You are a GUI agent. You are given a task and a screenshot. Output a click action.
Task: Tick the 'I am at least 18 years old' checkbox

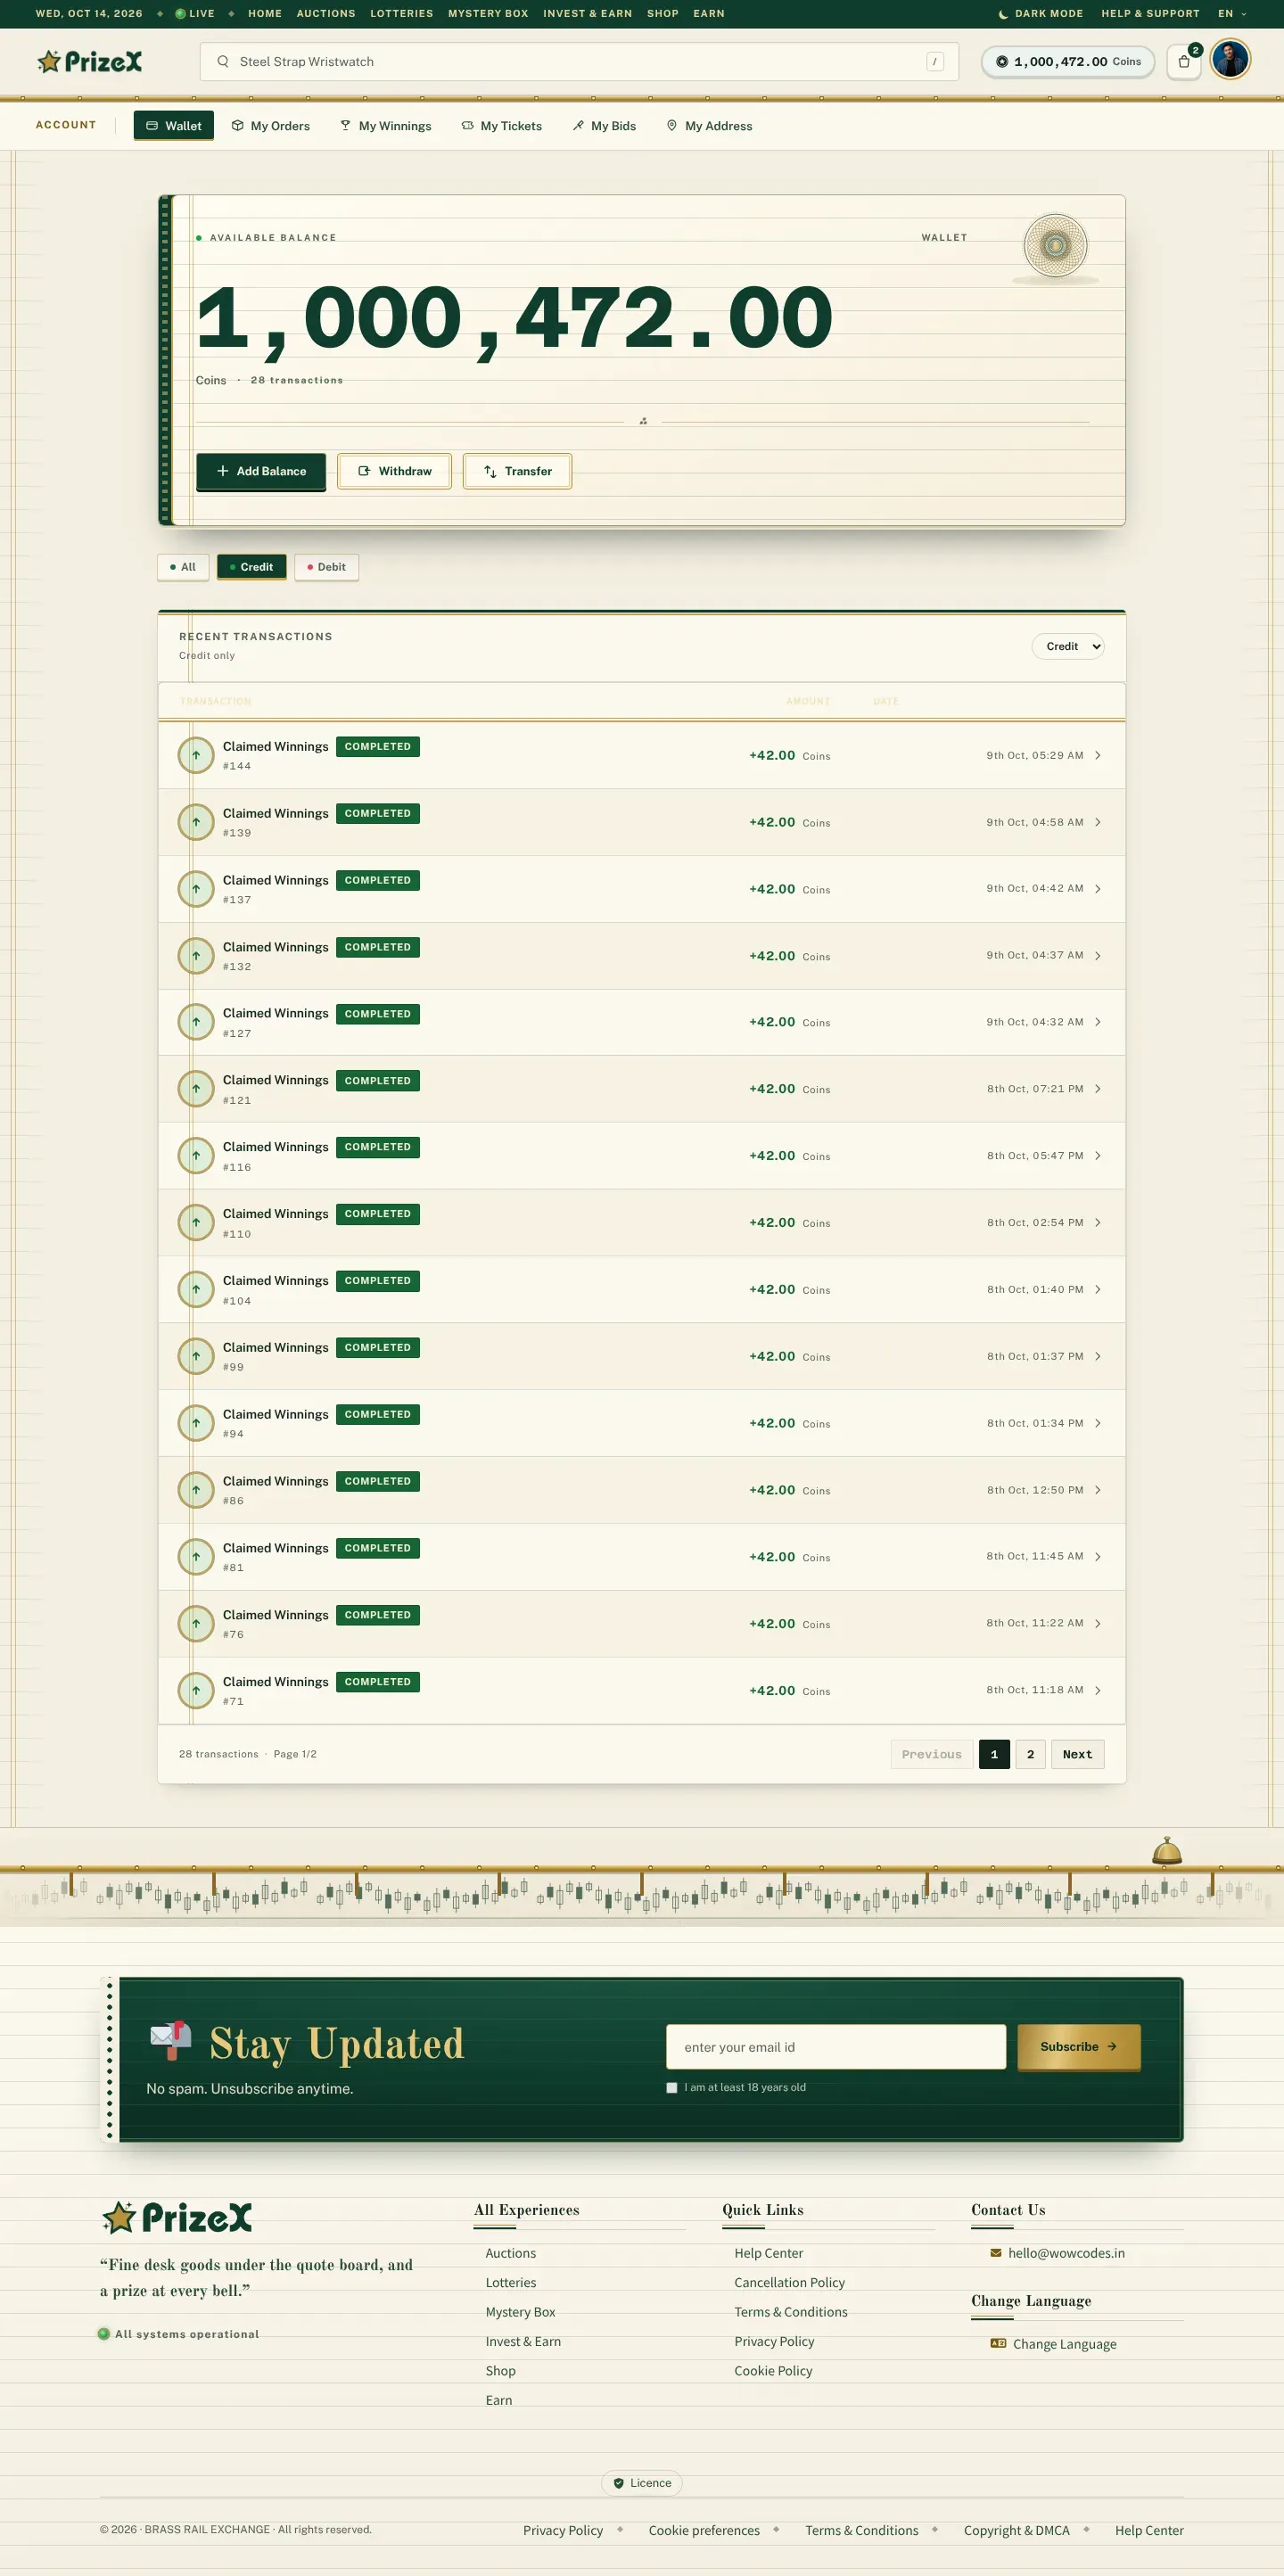672,2088
